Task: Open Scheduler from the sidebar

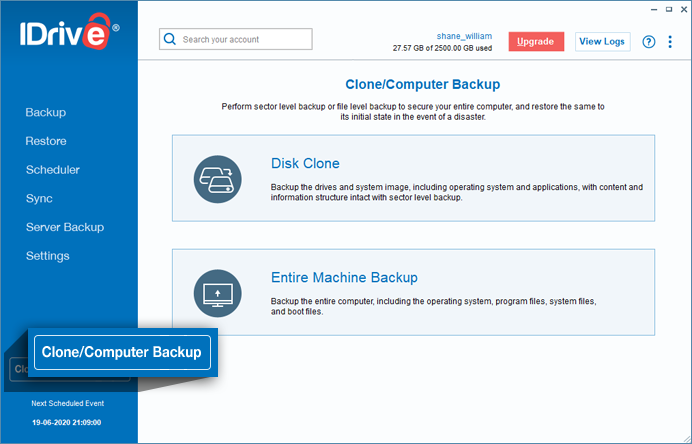Action: pyautogui.click(x=53, y=169)
